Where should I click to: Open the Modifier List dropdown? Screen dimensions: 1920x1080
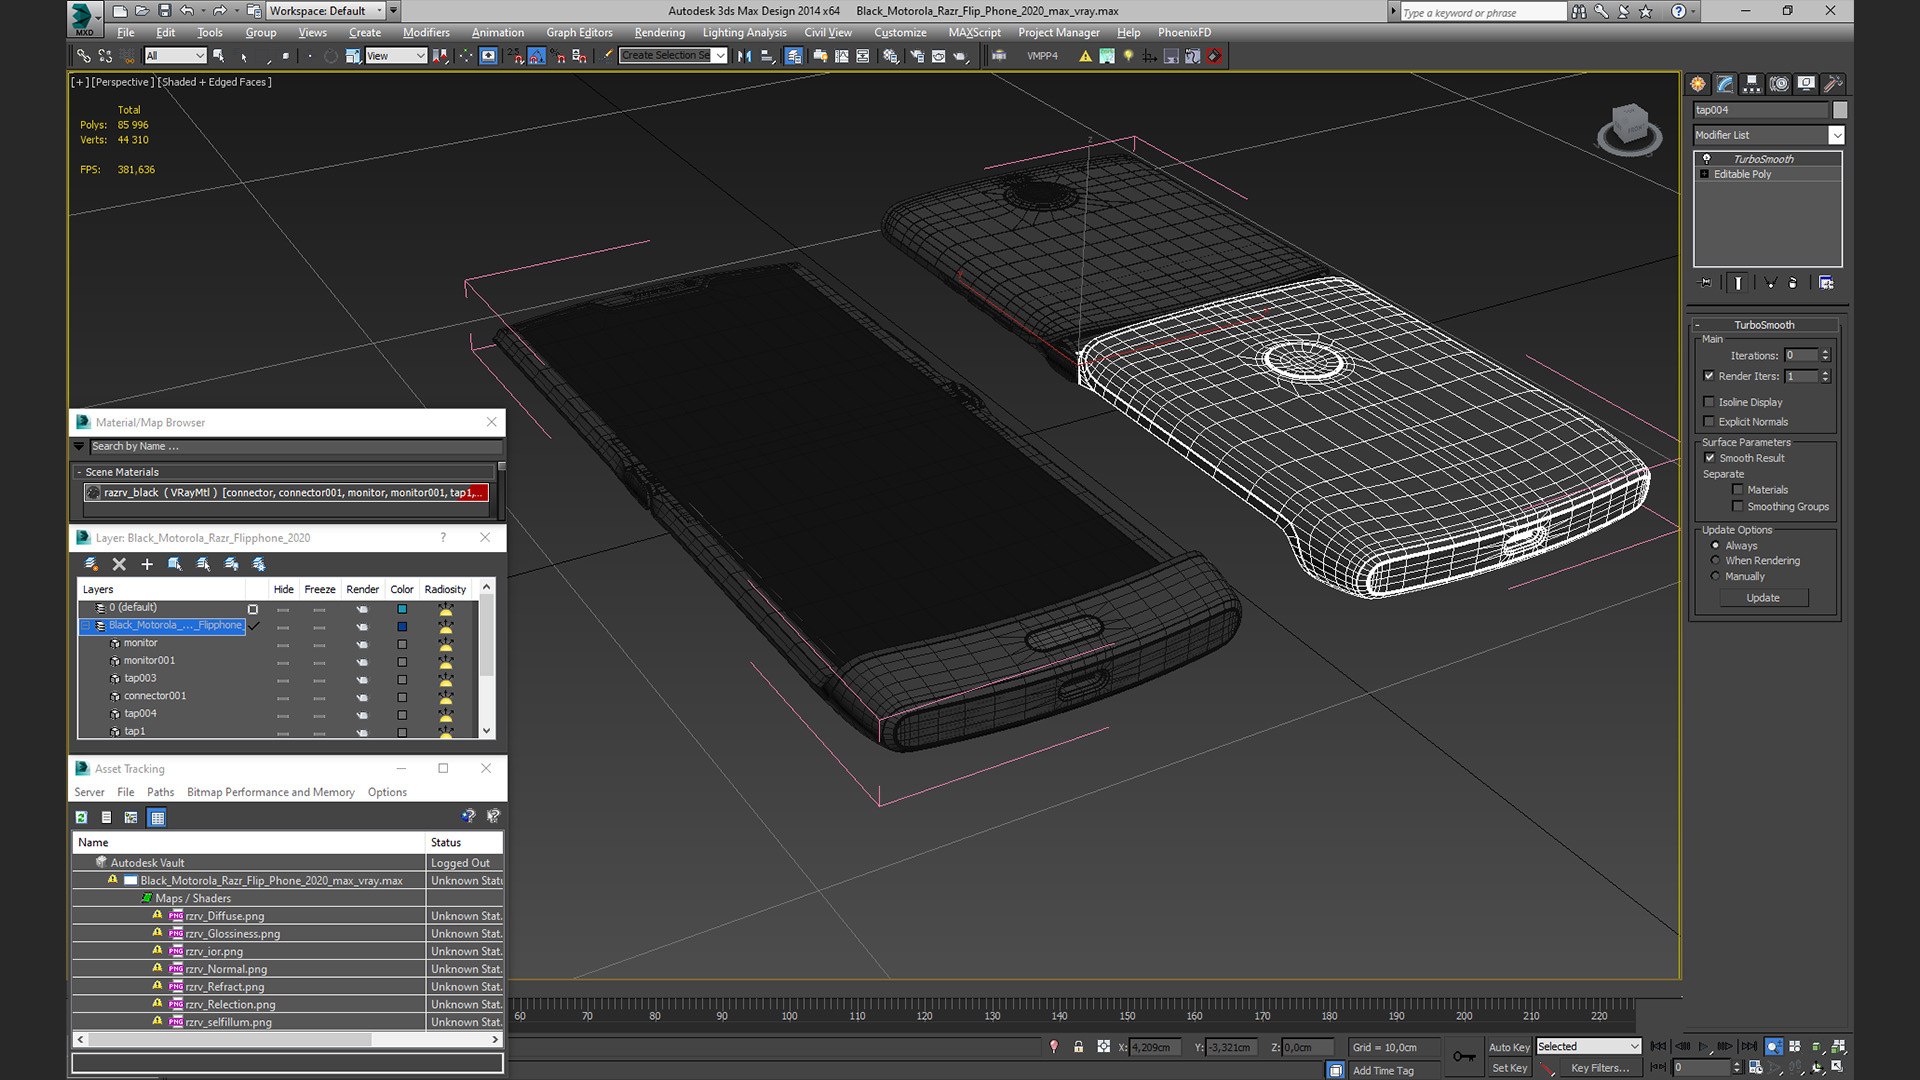click(1836, 135)
